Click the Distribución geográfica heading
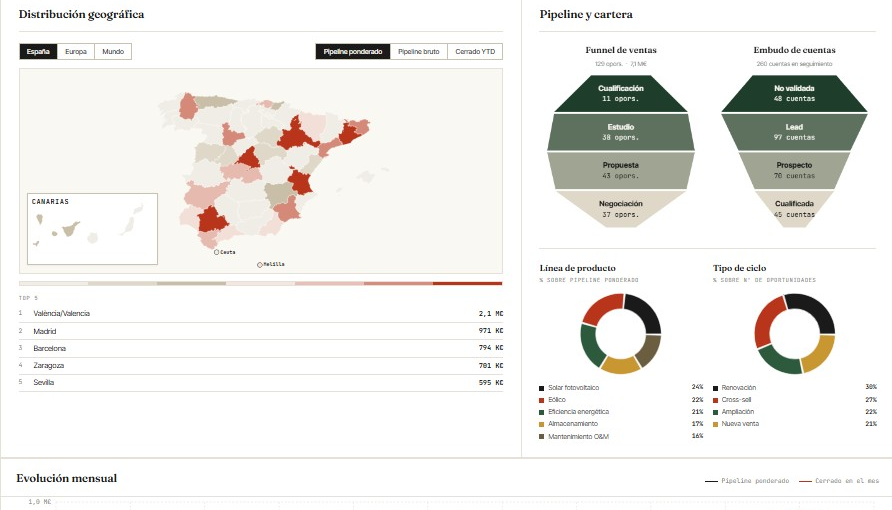 tap(81, 15)
